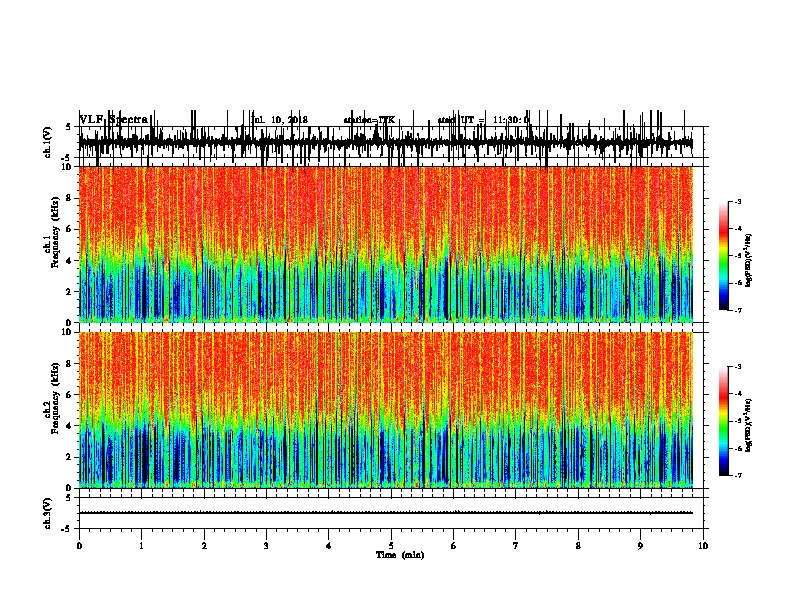Click time axis tick label '9'
Viewport: 792px width, 612px height.
coord(640,546)
